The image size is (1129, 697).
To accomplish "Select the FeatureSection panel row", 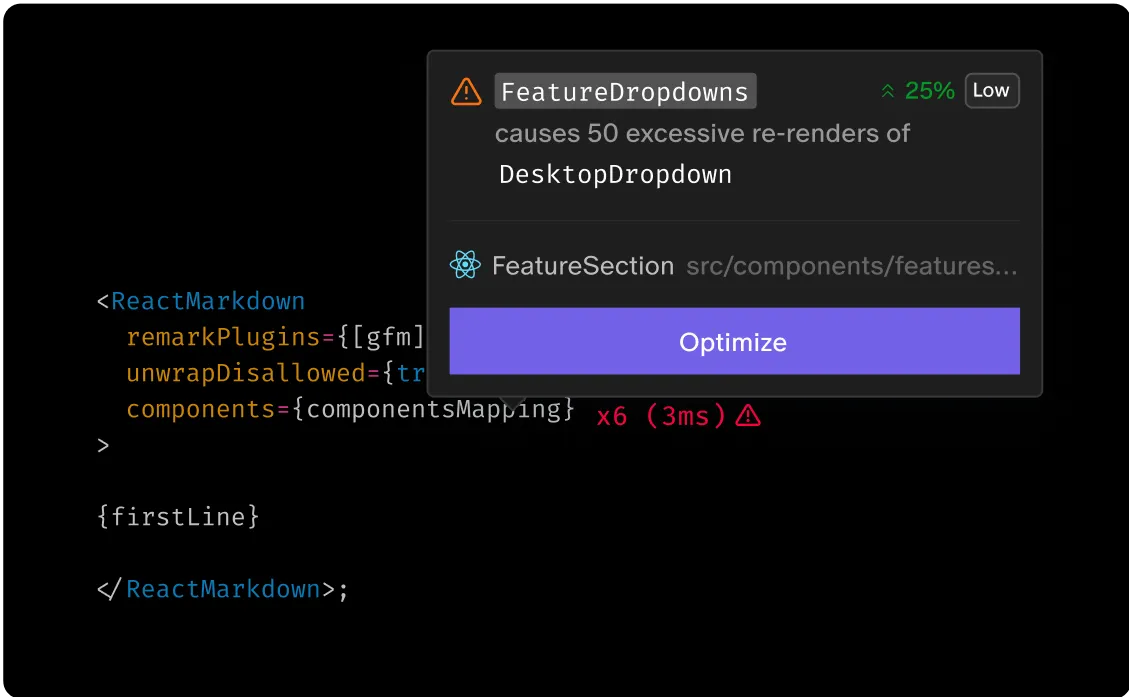I will pos(735,265).
